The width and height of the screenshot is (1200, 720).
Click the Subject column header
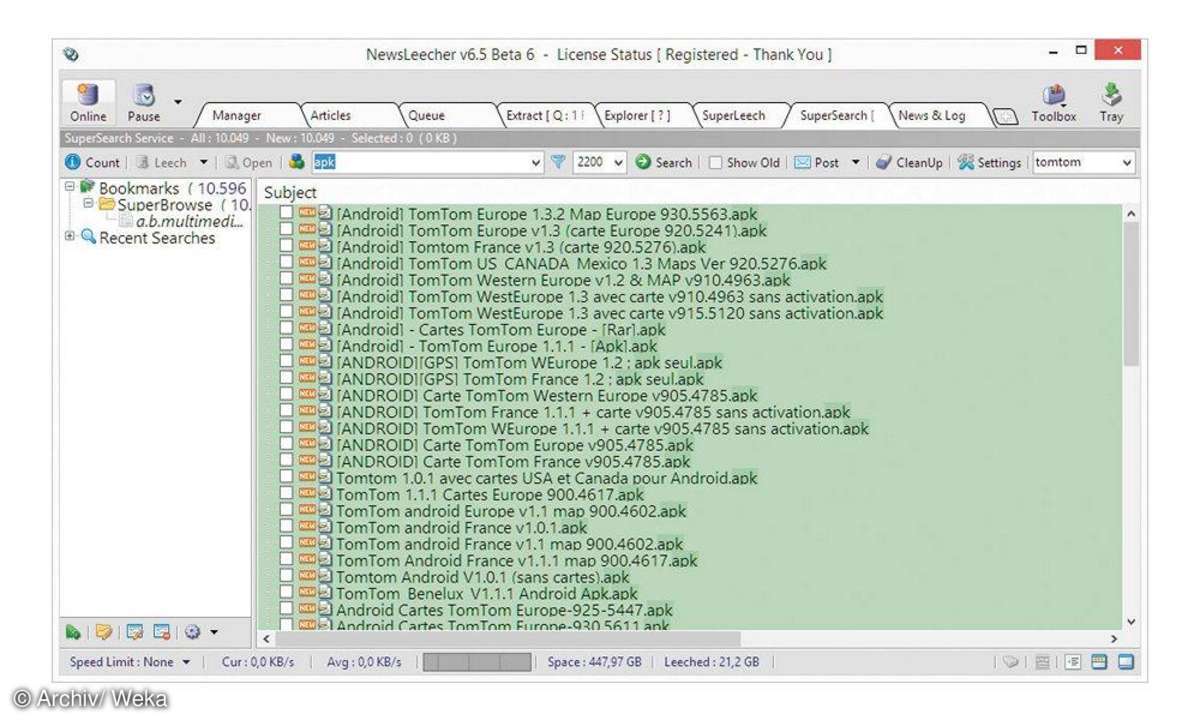pos(291,192)
